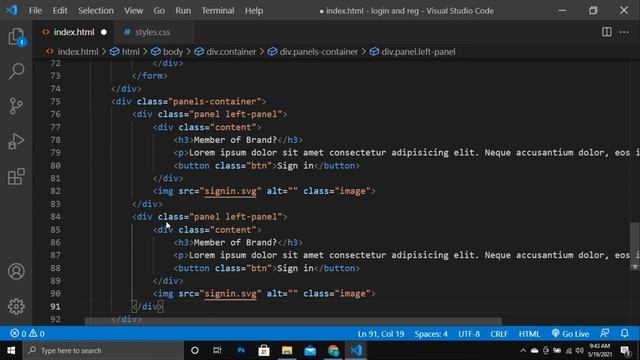
Task: Open Microsoft Store from the taskbar
Action: [264, 350]
